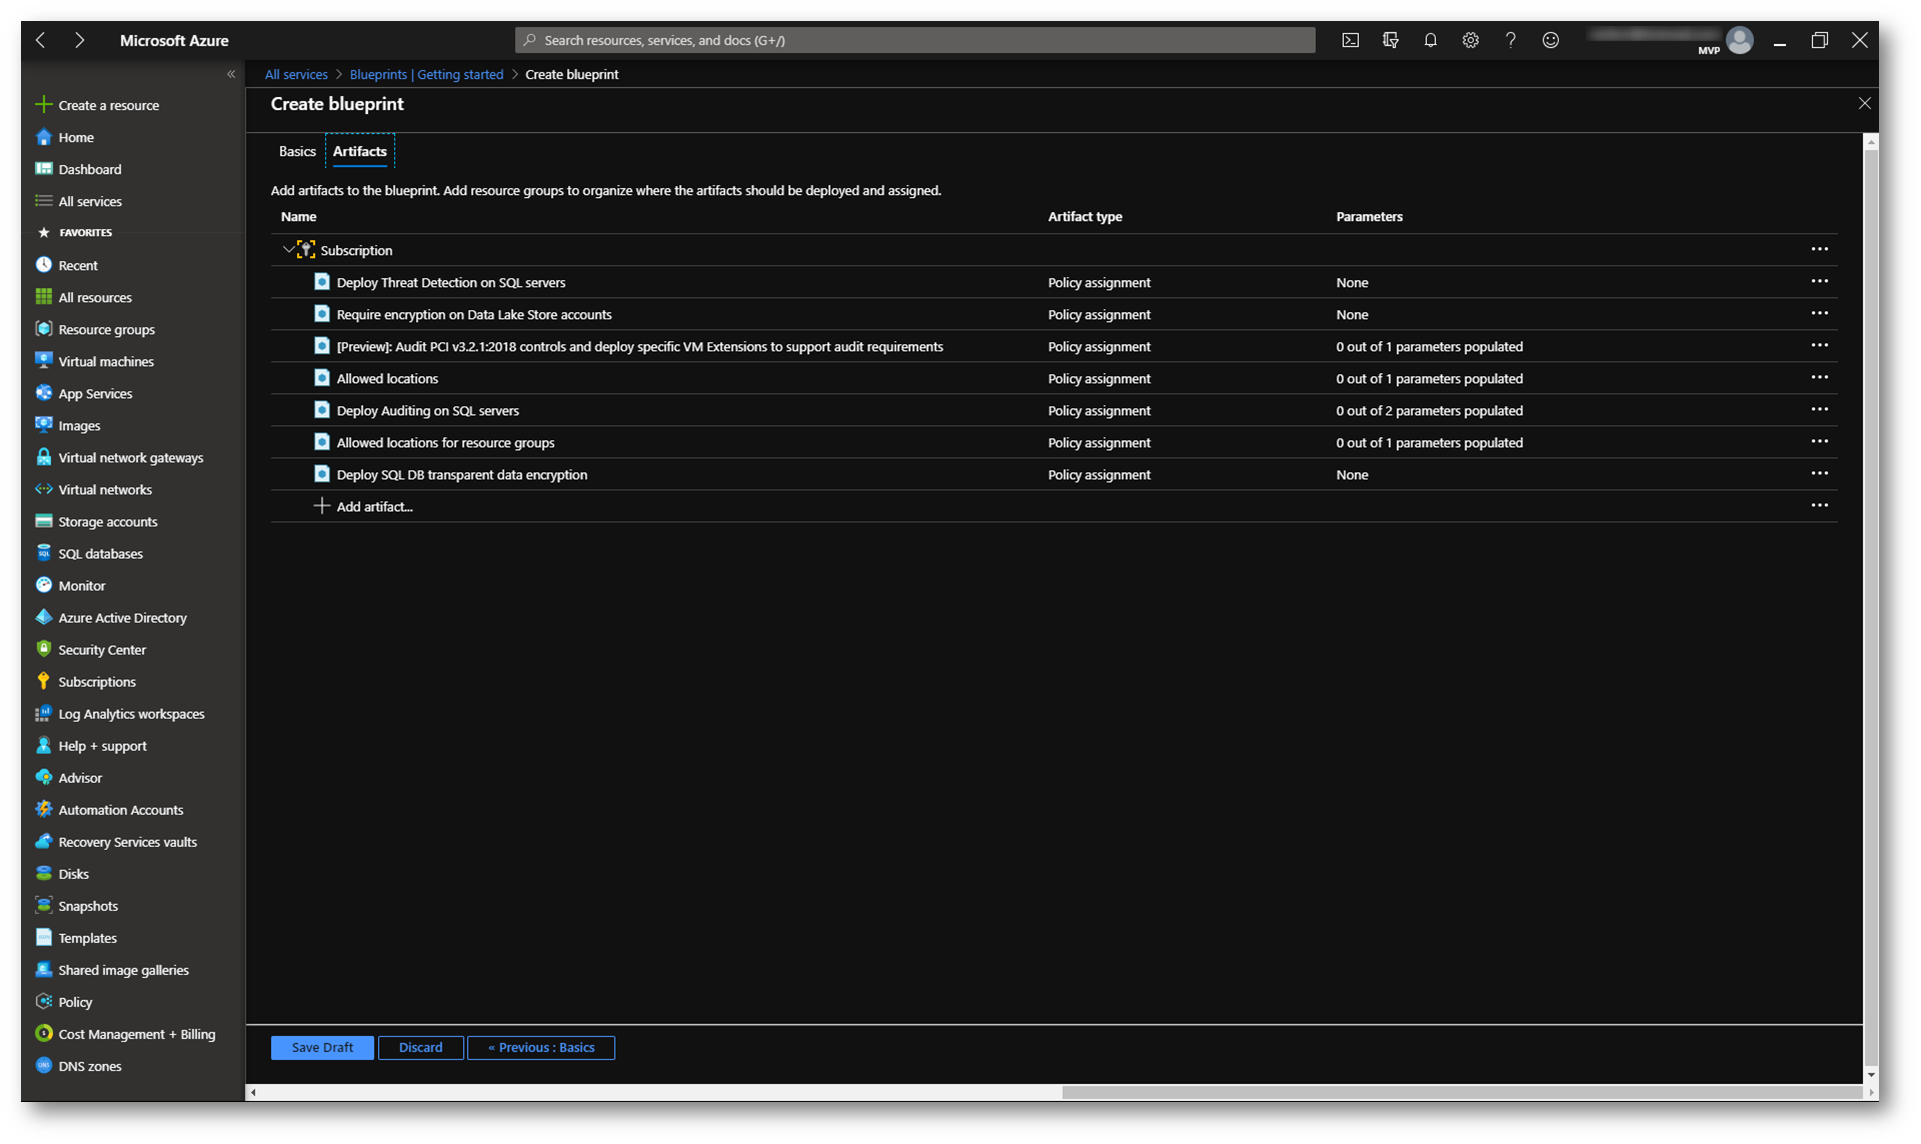The height and width of the screenshot is (1144, 1921).
Task: Open Deploy Auditing on SQL servers artifact
Action: 428,411
